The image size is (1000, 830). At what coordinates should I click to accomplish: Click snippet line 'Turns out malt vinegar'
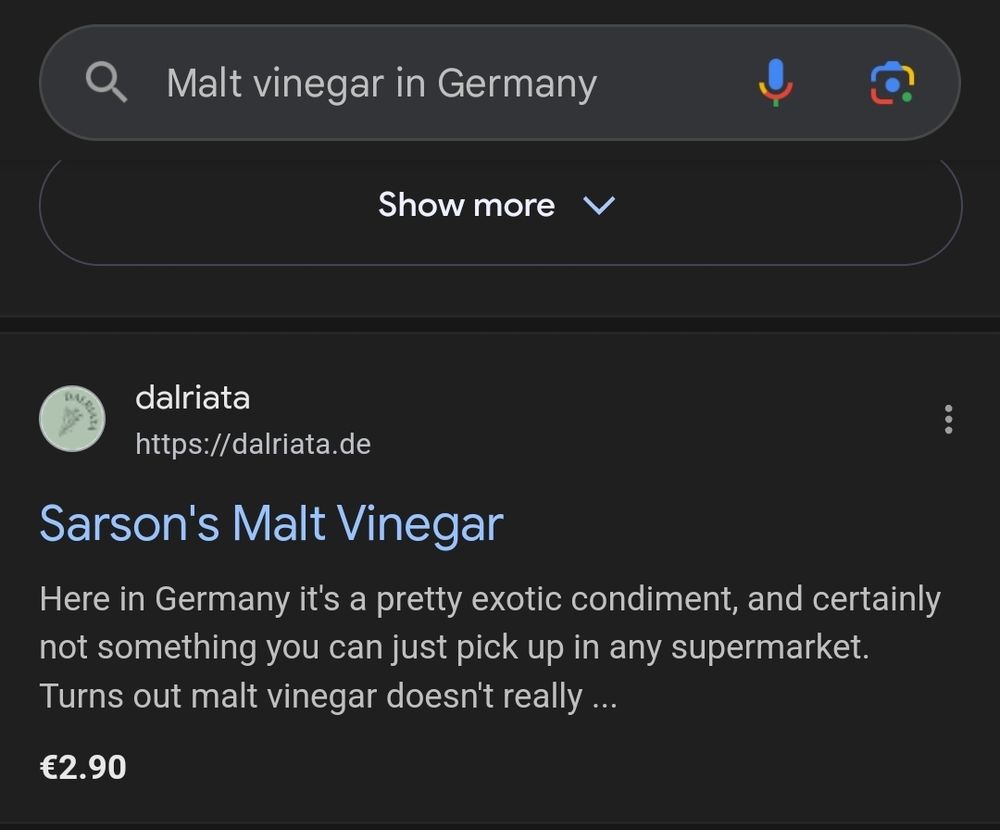point(328,696)
